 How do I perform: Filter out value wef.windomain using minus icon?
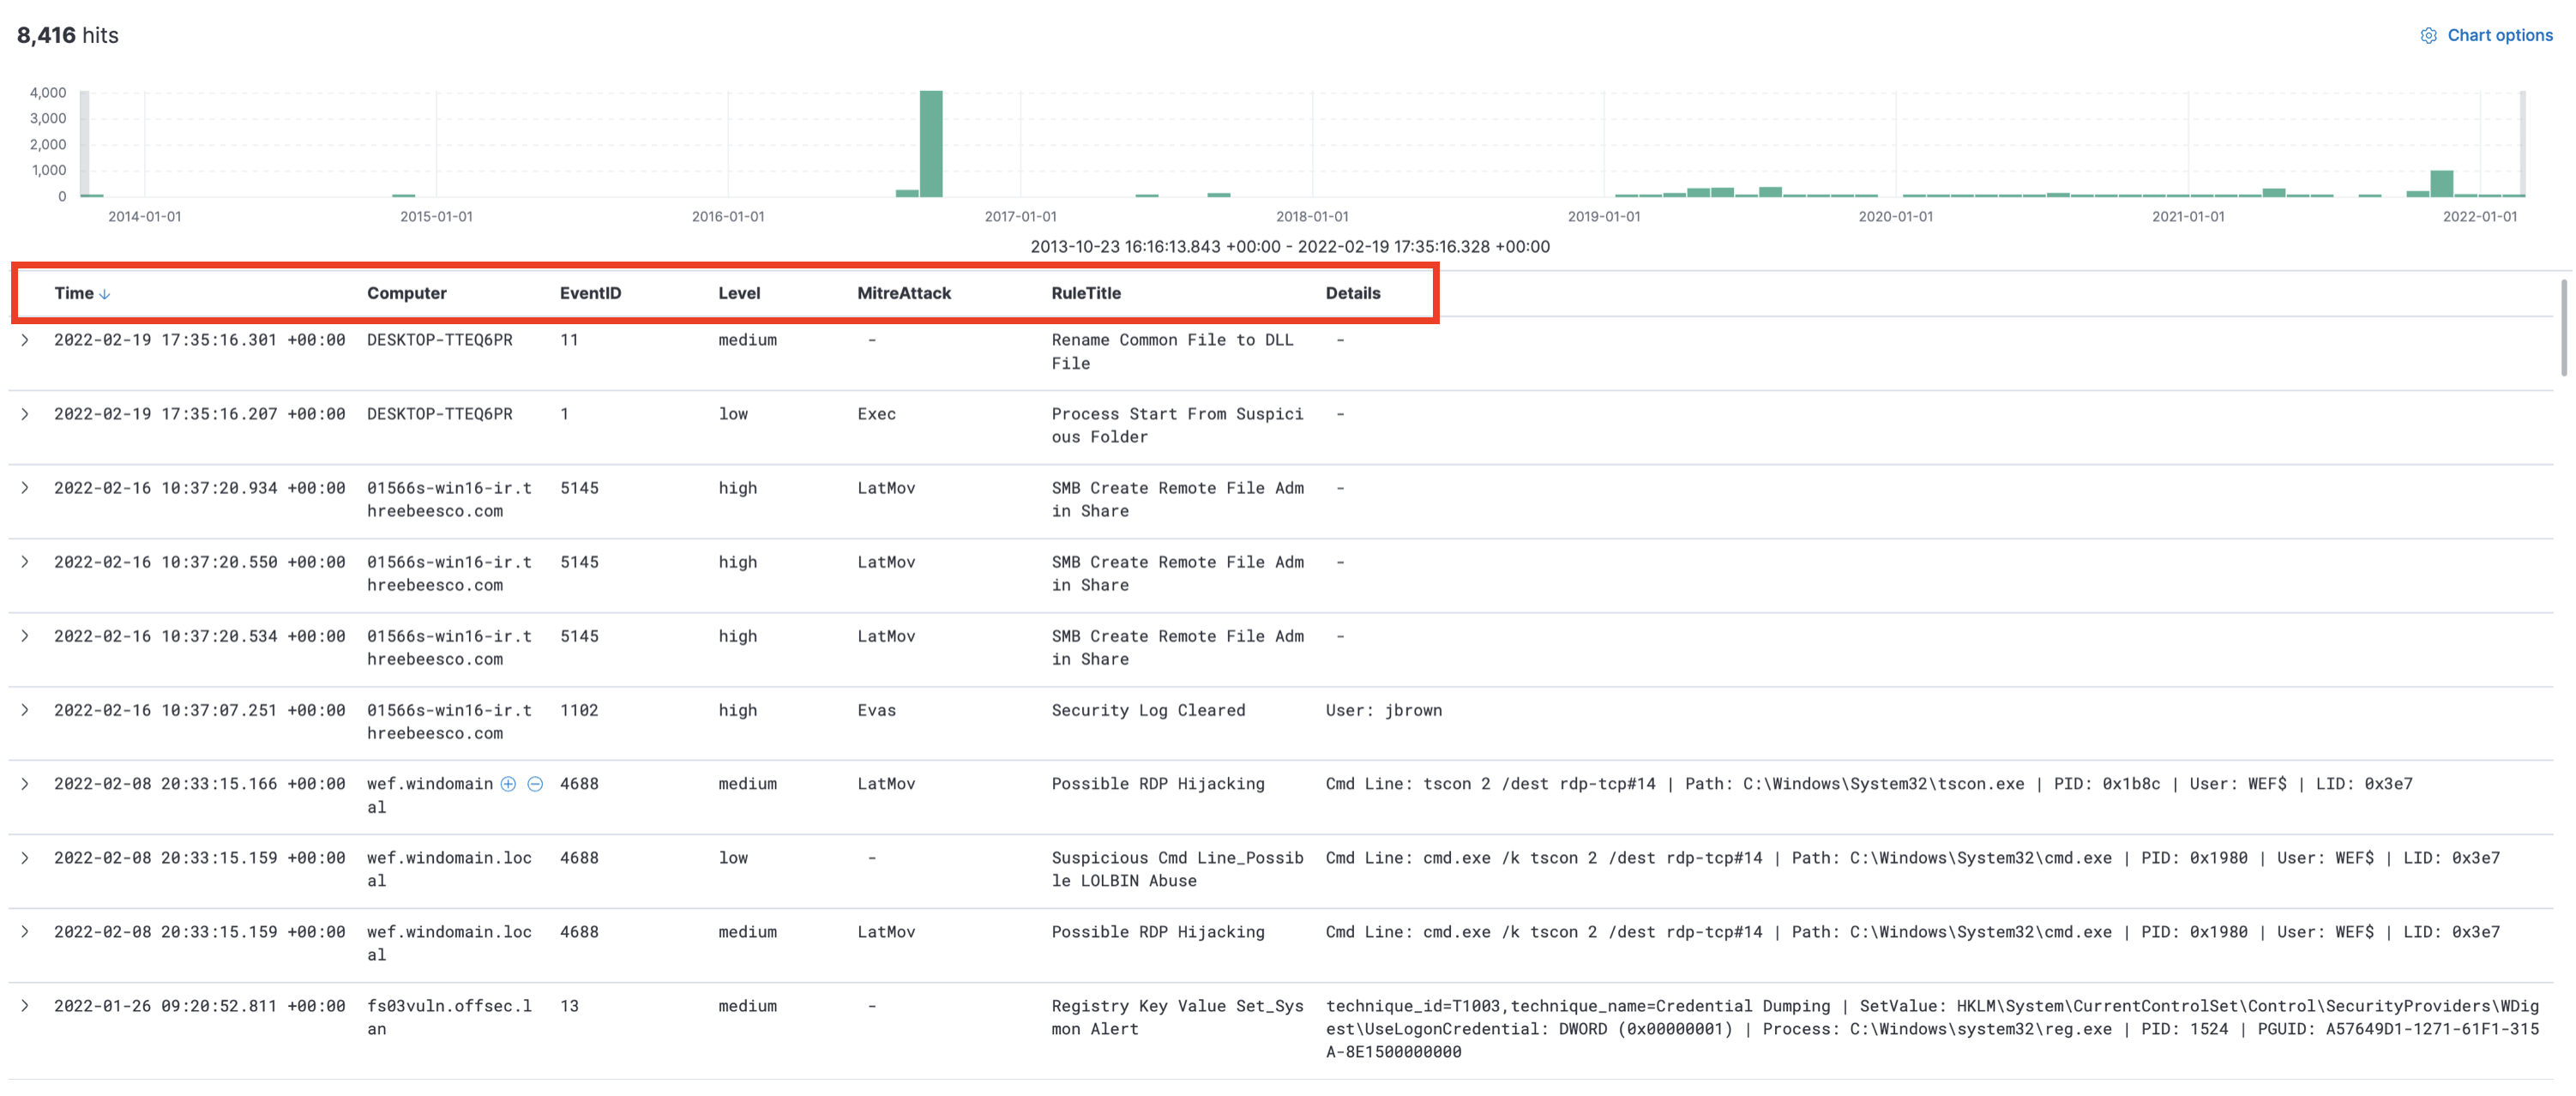(x=536, y=784)
